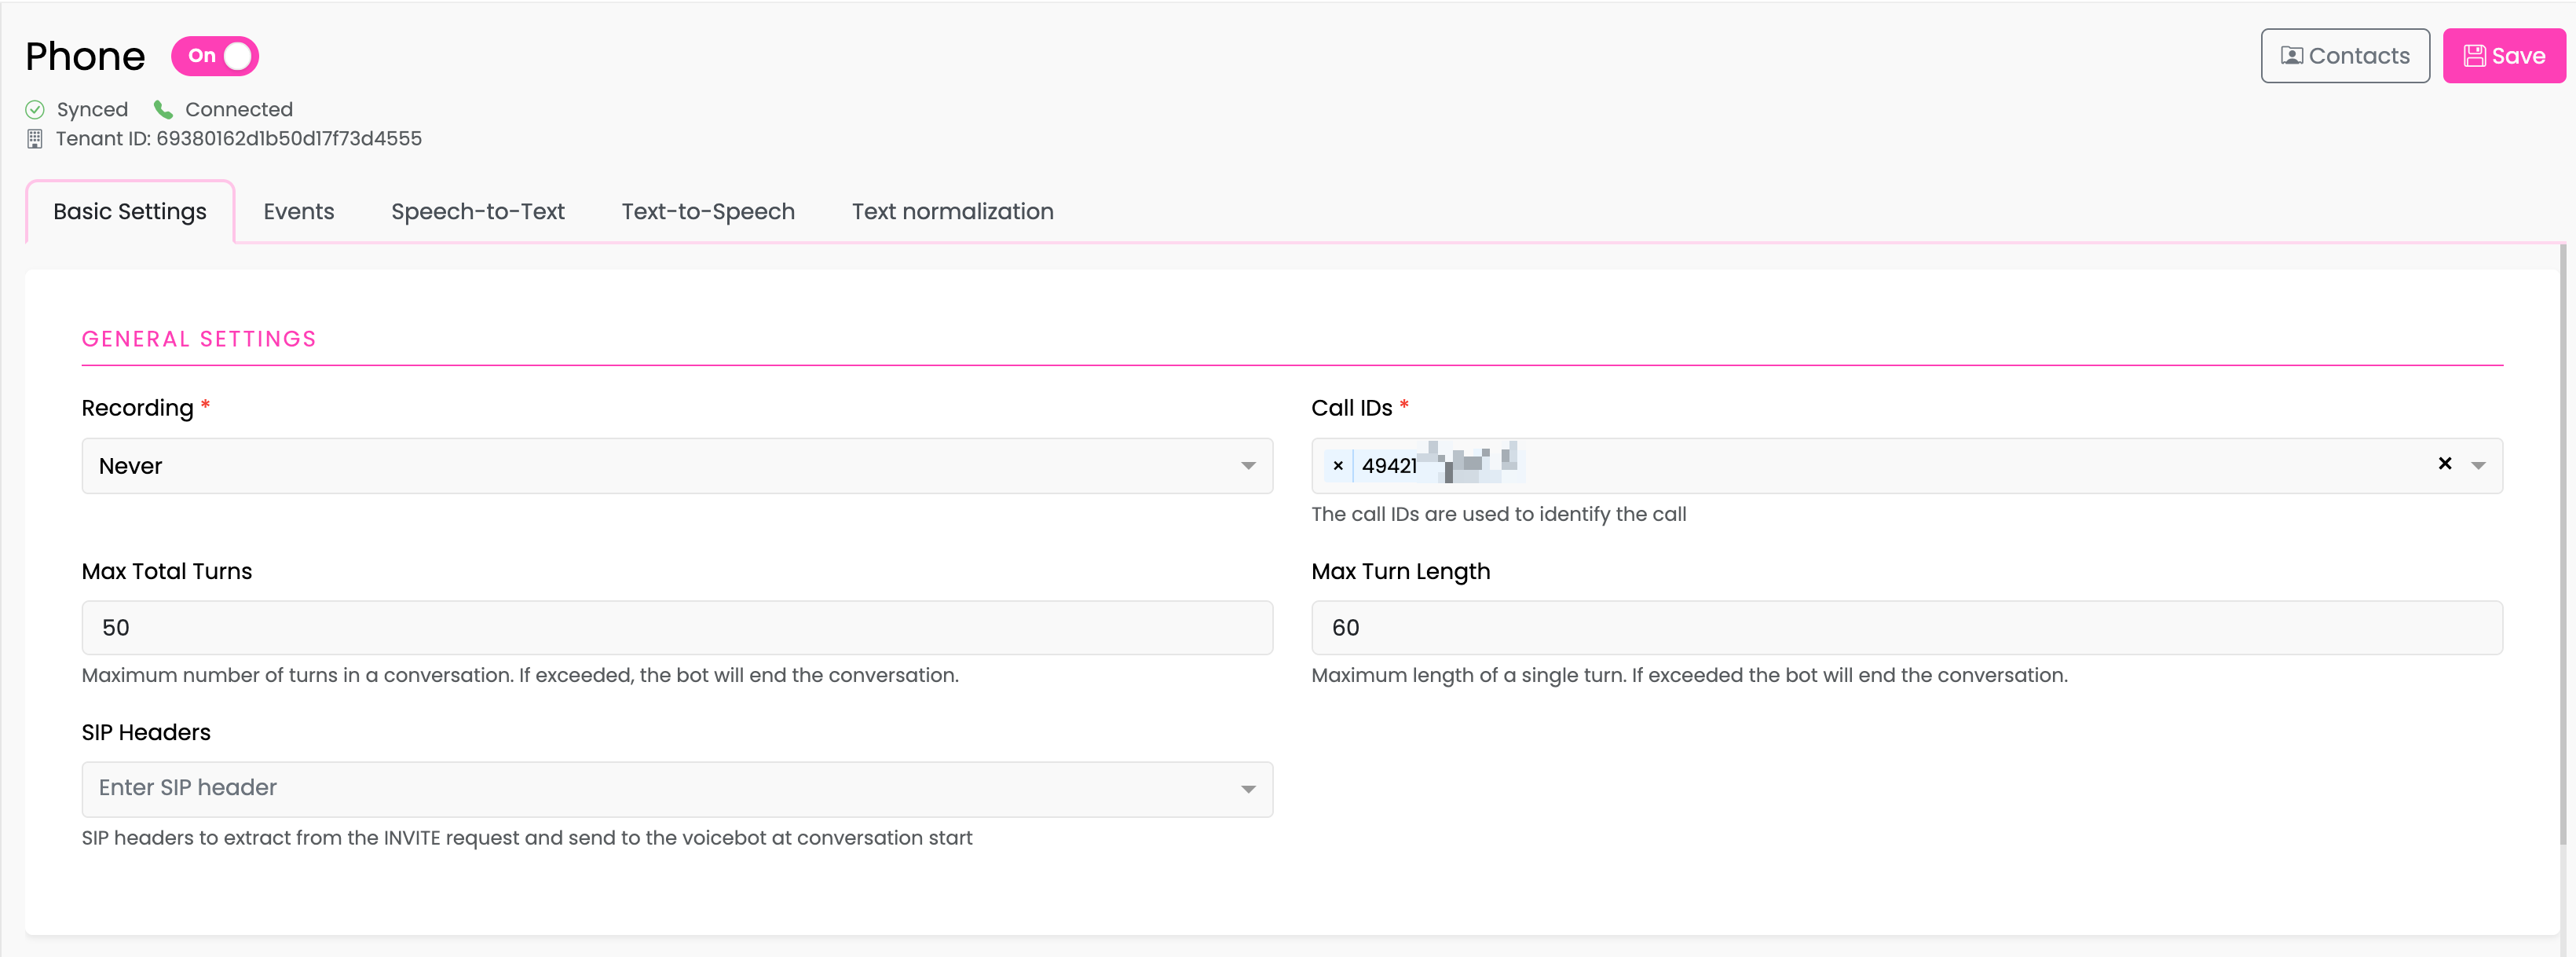
Task: Click the Tenant ID building icon
Action: tap(35, 139)
